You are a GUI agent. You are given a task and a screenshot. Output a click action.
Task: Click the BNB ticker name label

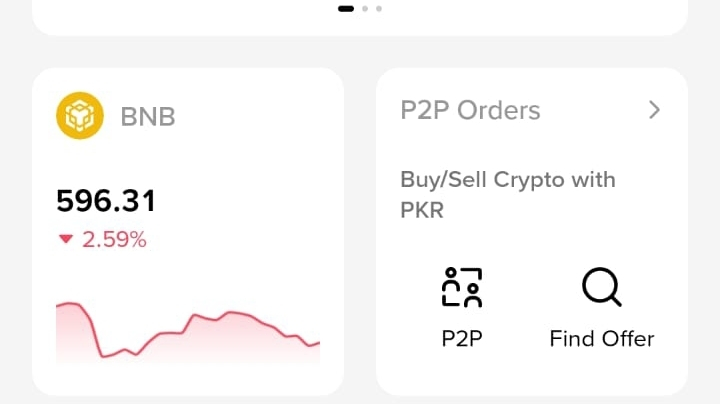[148, 117]
